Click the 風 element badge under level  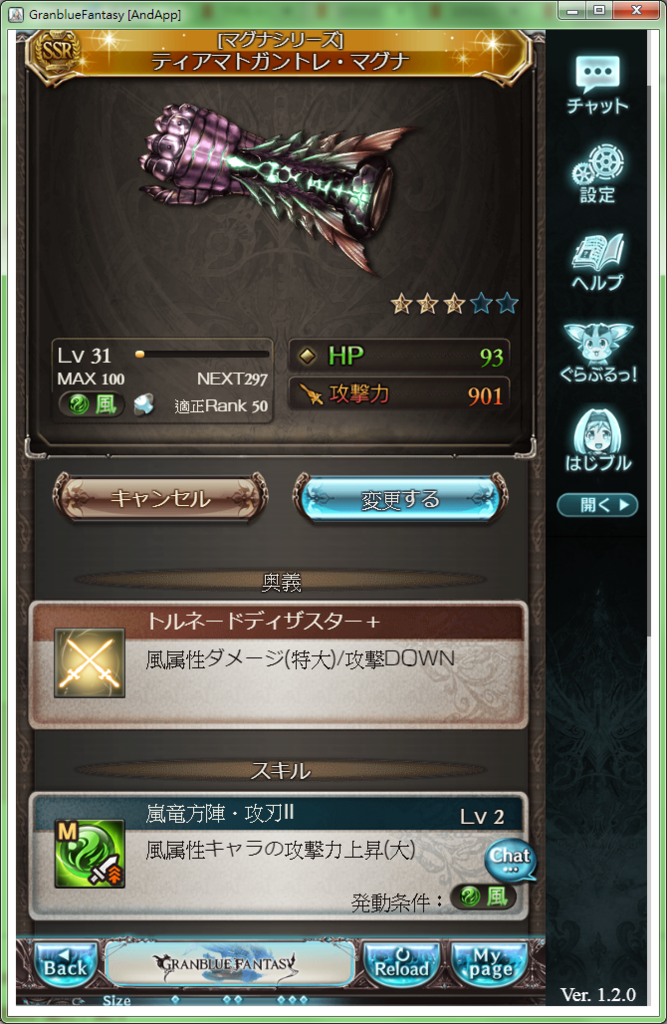click(92, 405)
